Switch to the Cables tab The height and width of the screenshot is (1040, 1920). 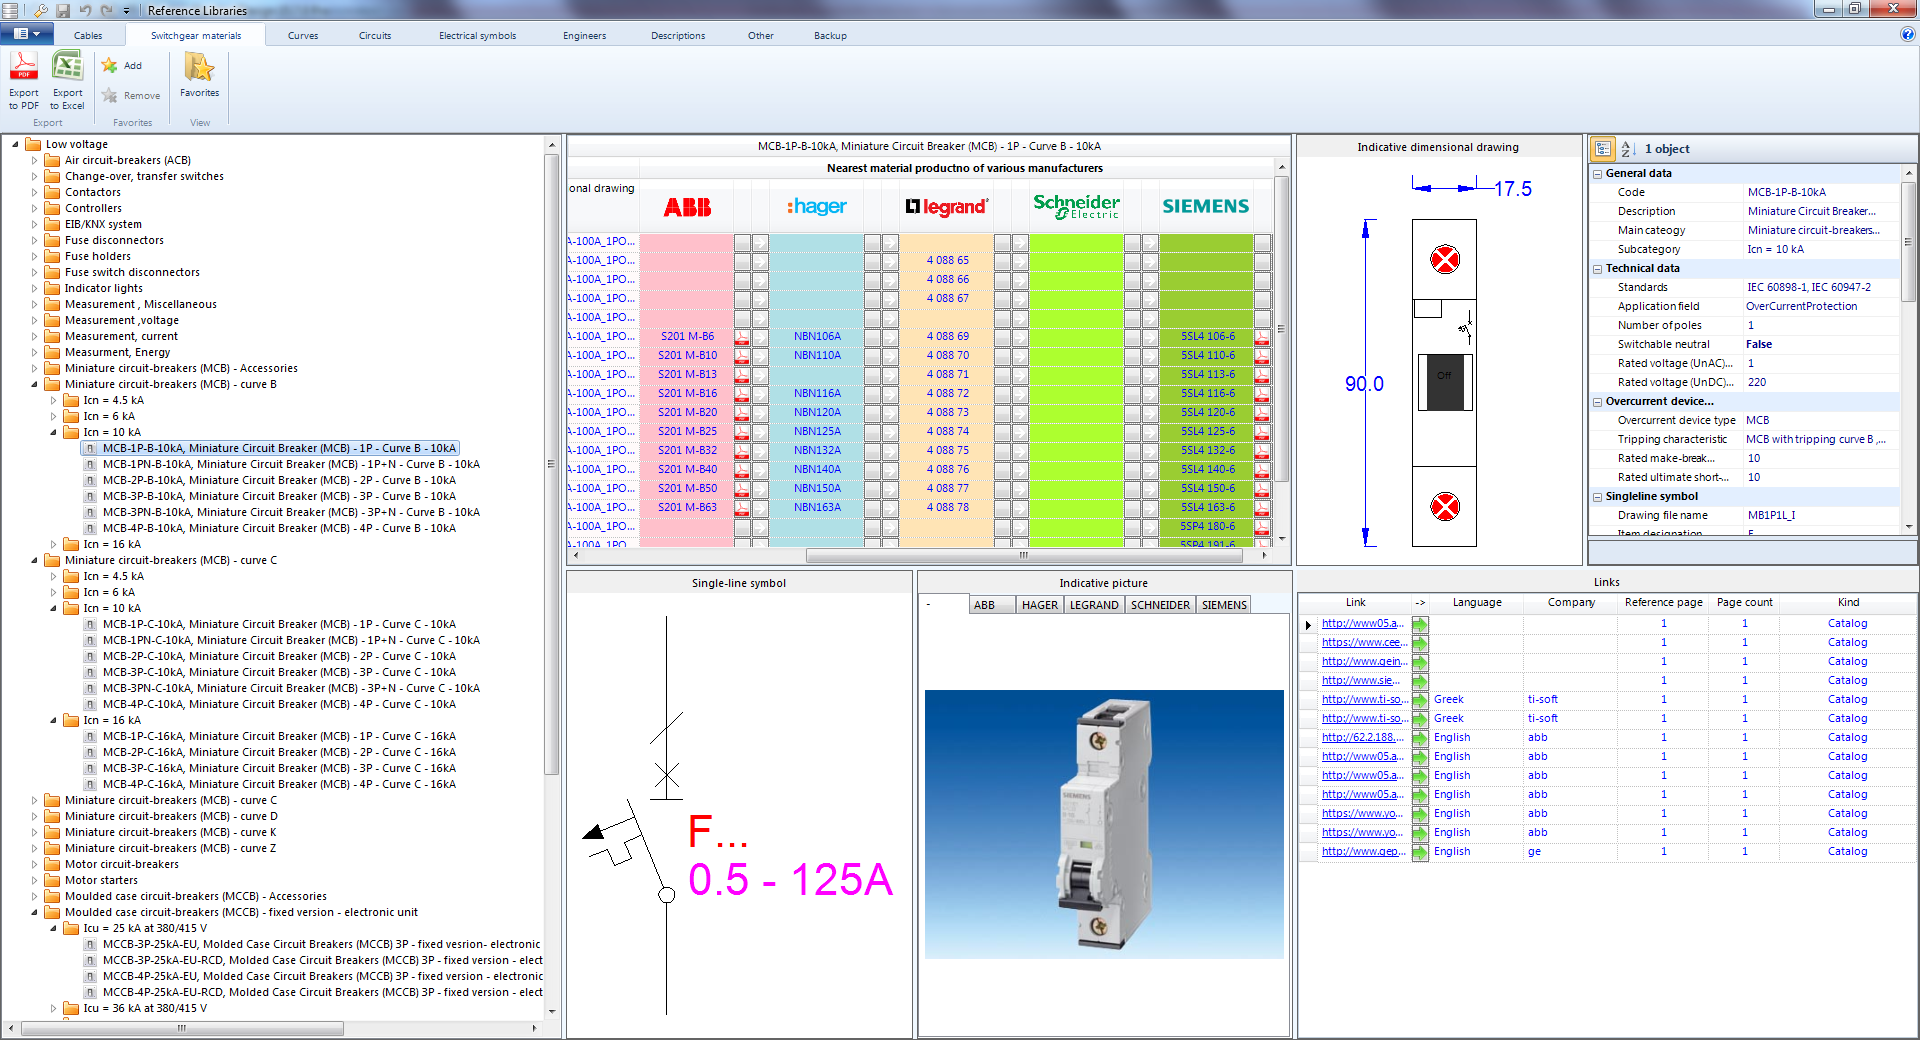(x=88, y=36)
